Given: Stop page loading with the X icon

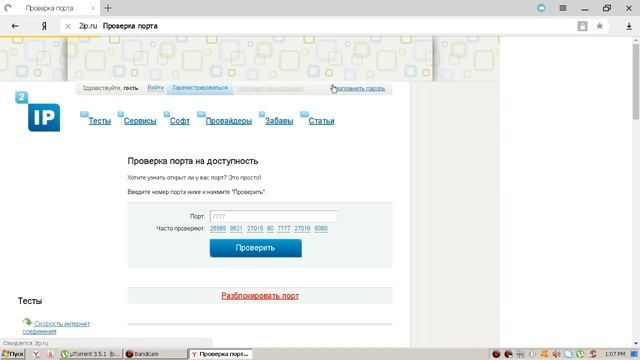Looking at the screenshot, I should coord(68,26).
